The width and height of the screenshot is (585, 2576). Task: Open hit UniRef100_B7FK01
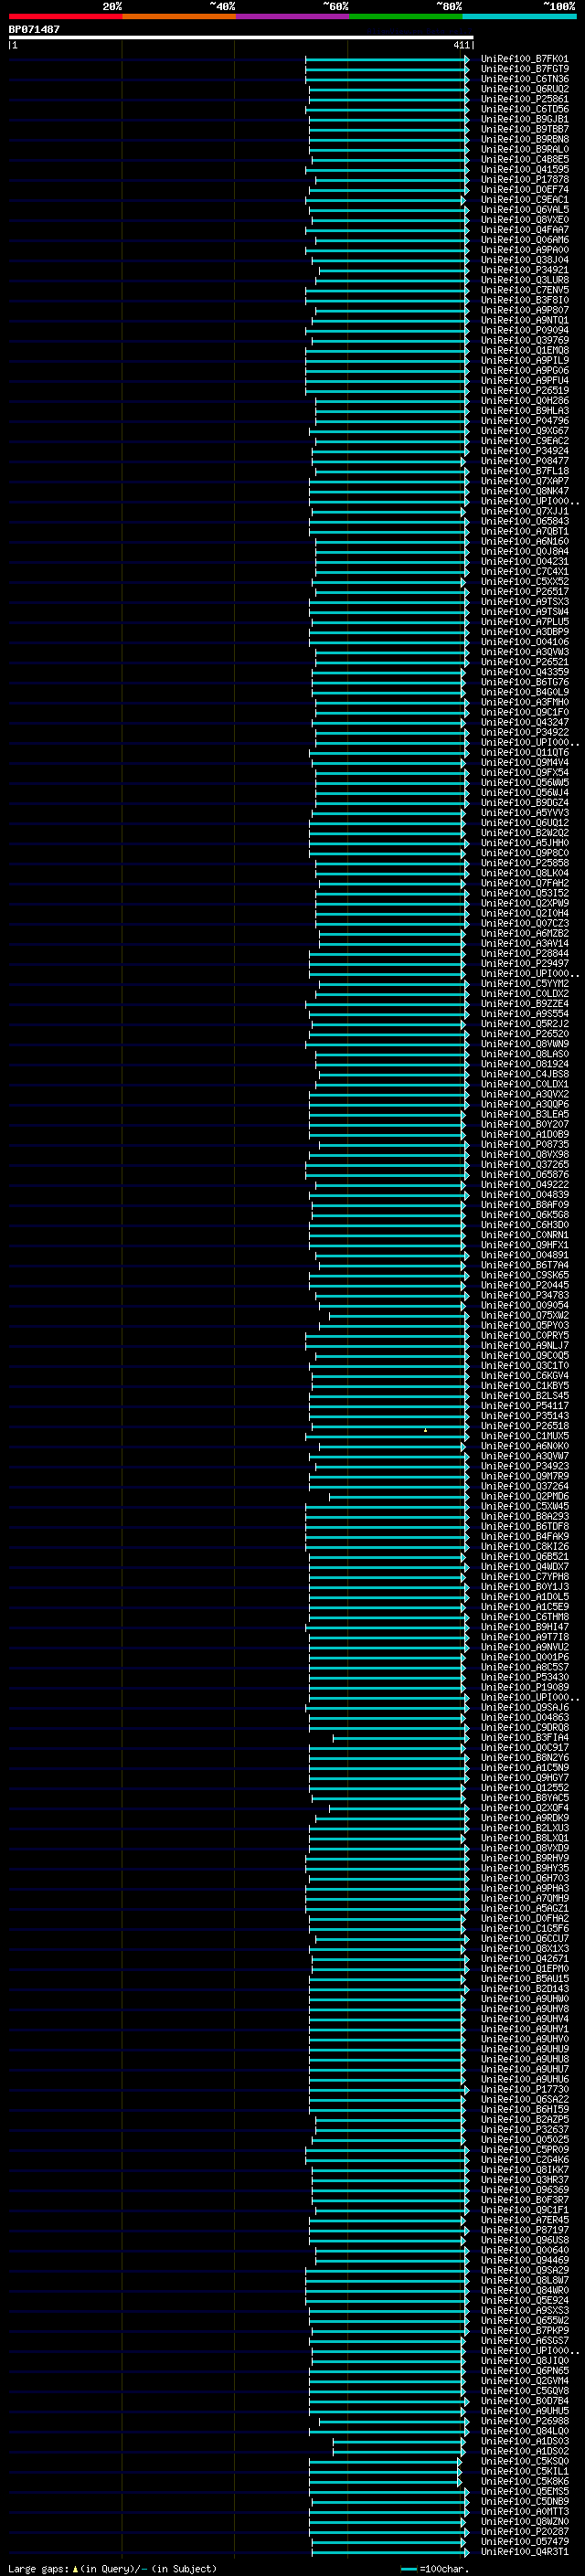(525, 59)
